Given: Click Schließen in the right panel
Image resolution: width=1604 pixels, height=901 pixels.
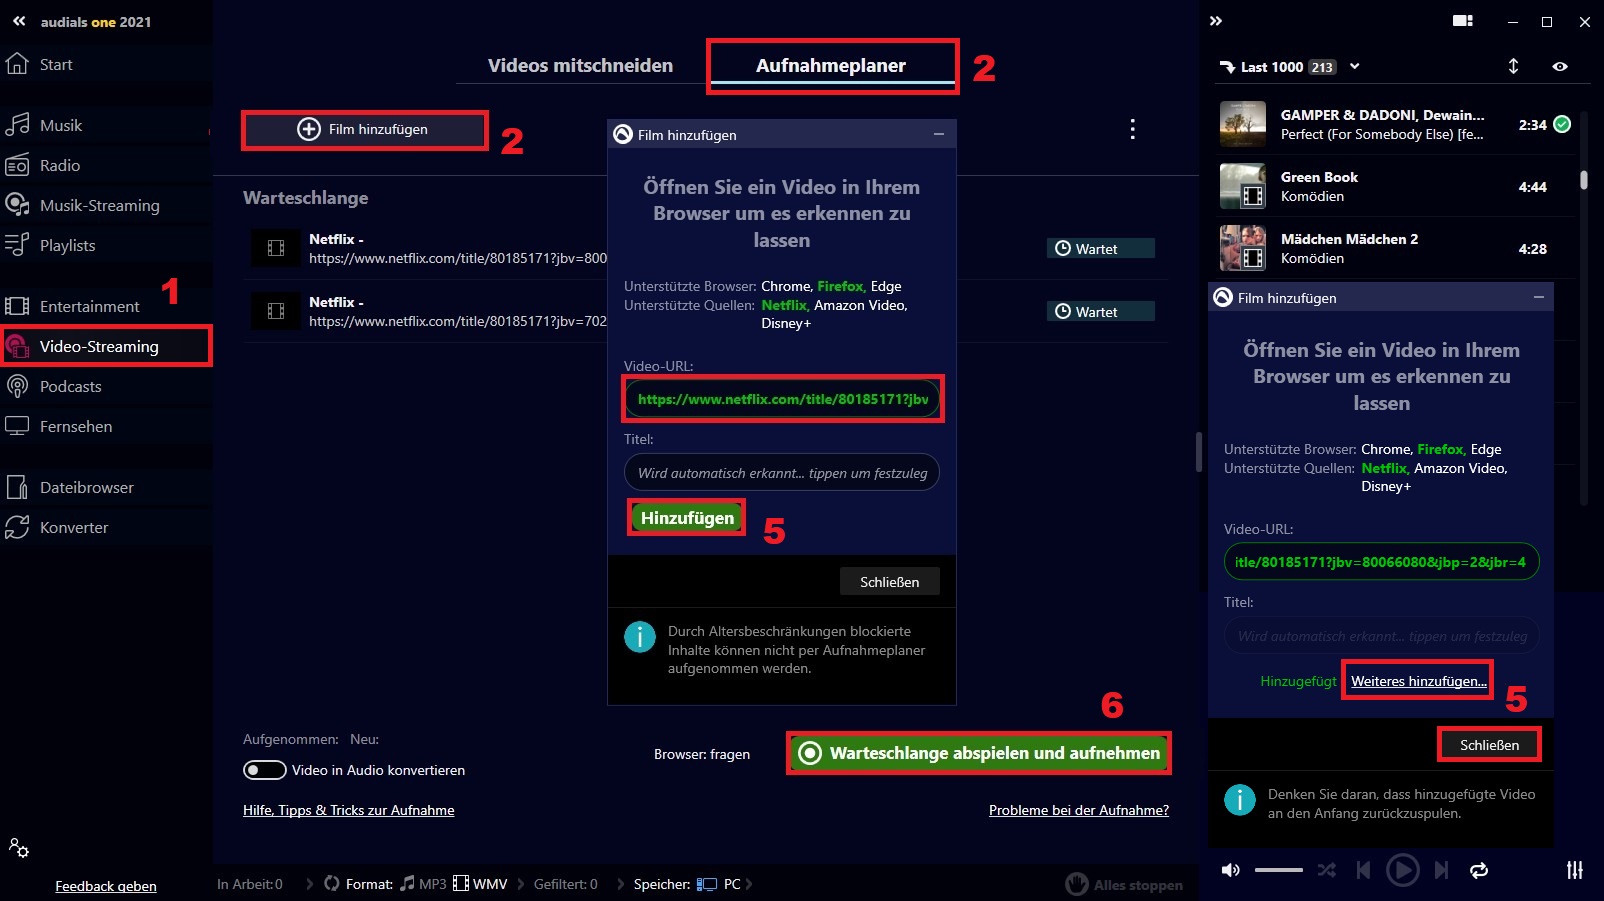Looking at the screenshot, I should click(1489, 745).
